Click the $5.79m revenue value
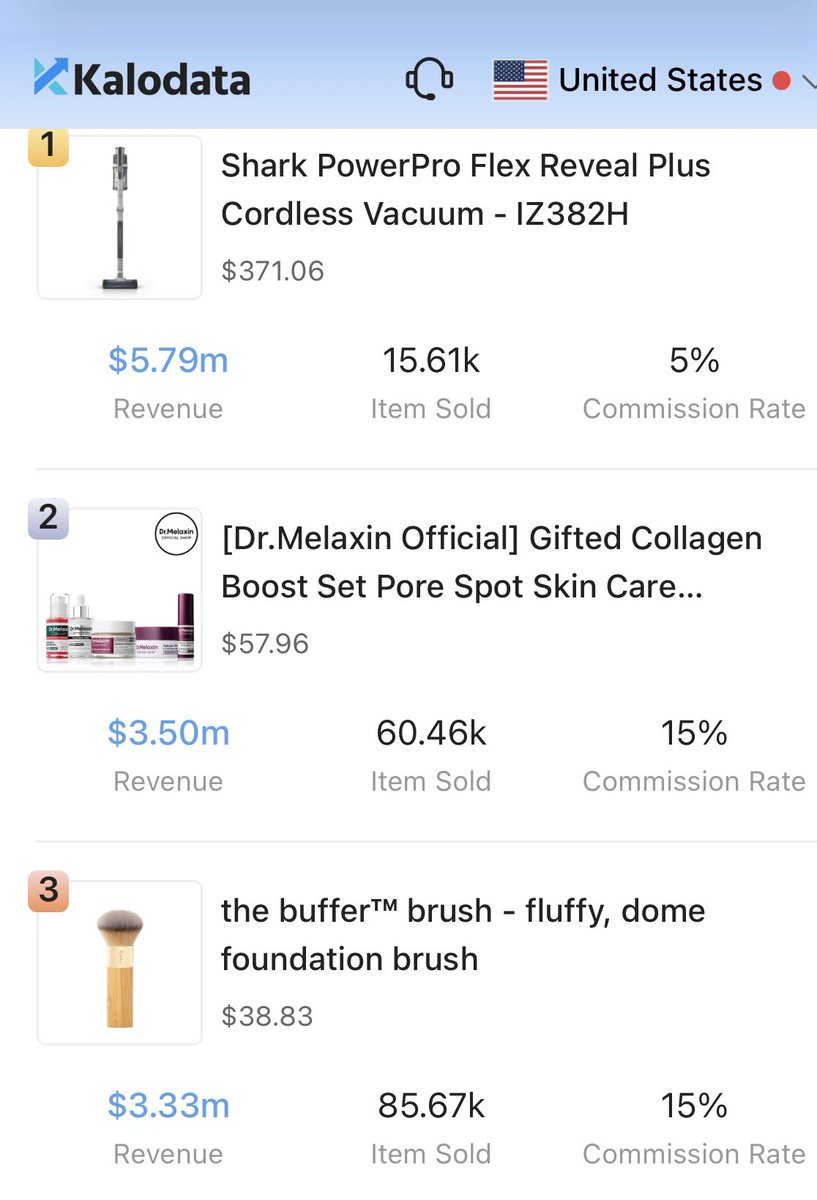Image resolution: width=817 pixels, height=1200 pixels. click(x=168, y=360)
